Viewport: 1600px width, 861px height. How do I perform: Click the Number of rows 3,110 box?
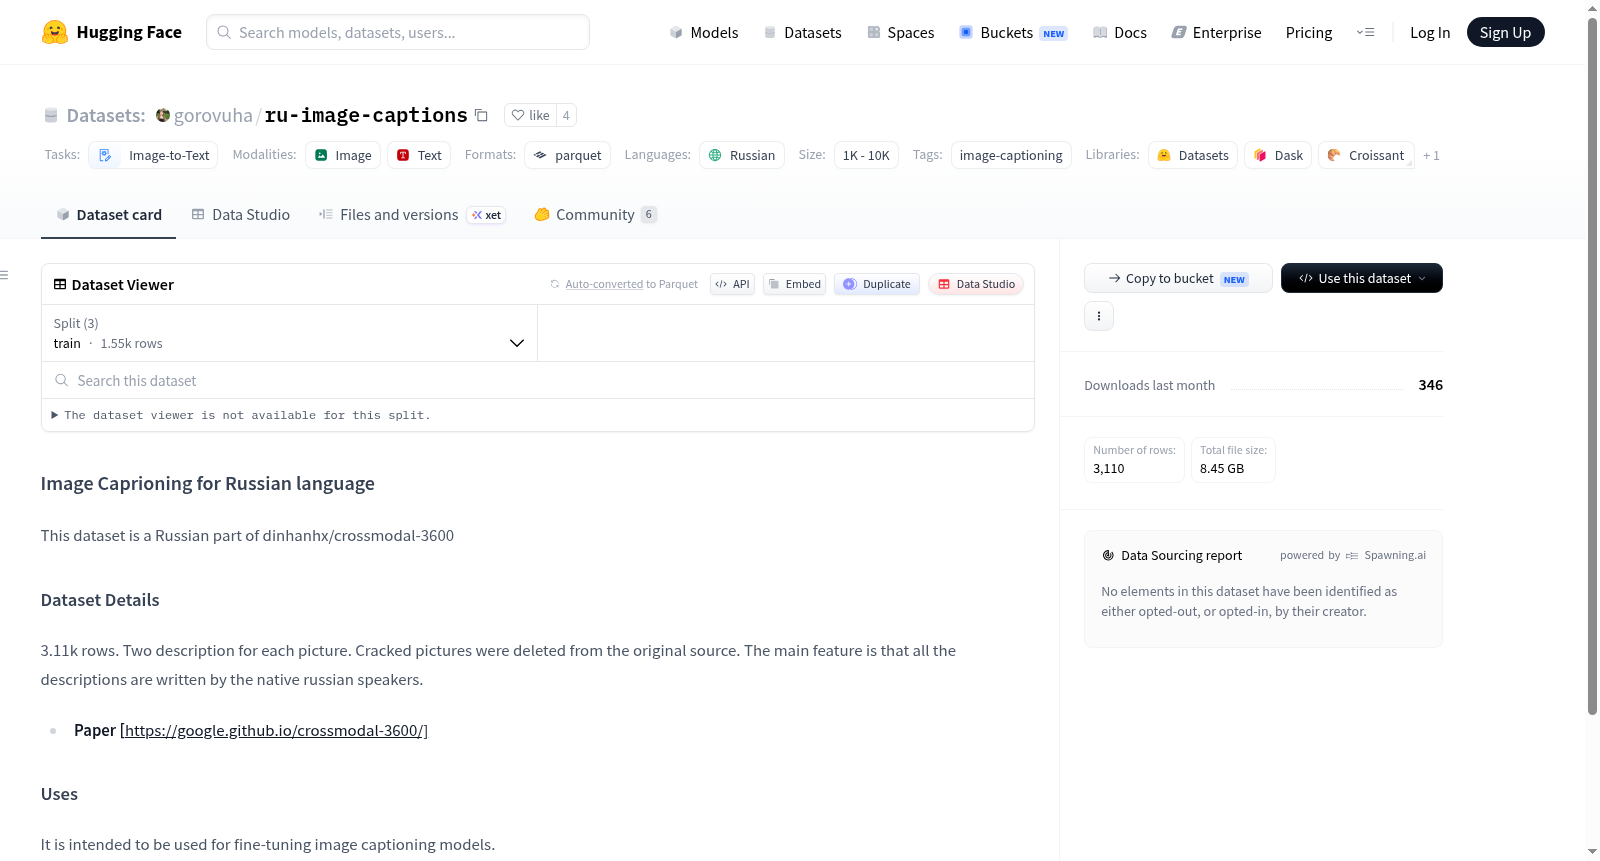[1134, 460]
